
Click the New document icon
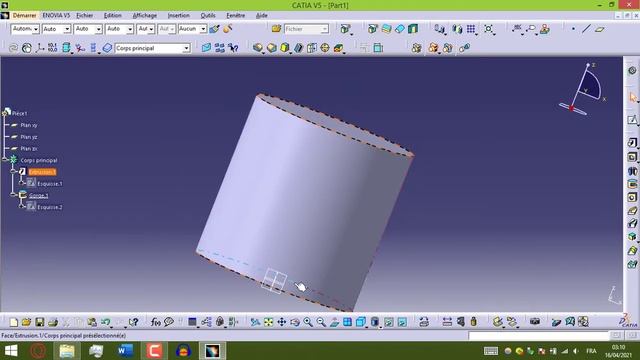tap(13, 322)
